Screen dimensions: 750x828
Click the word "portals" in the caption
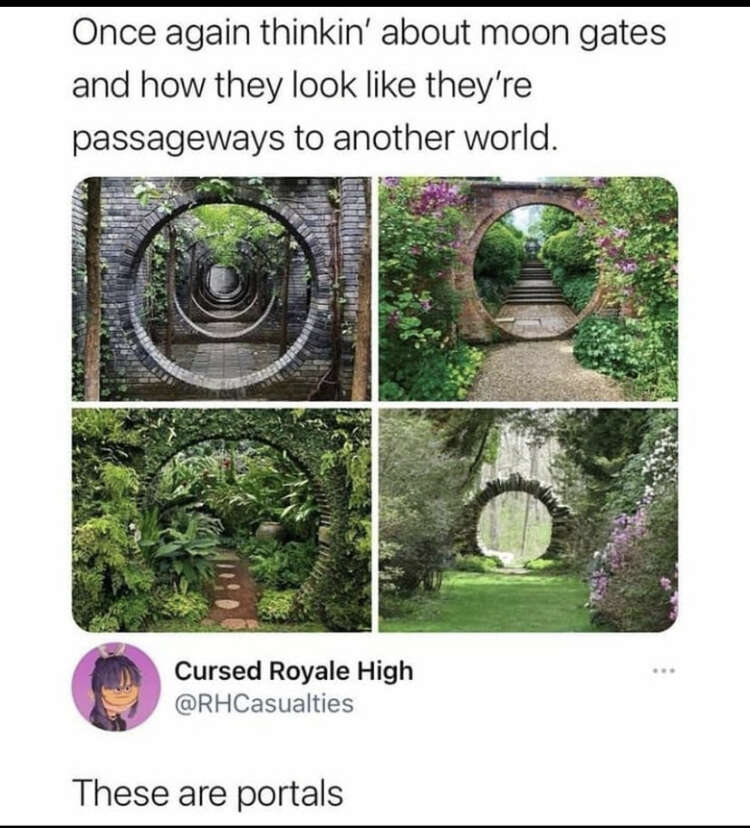[289, 795]
